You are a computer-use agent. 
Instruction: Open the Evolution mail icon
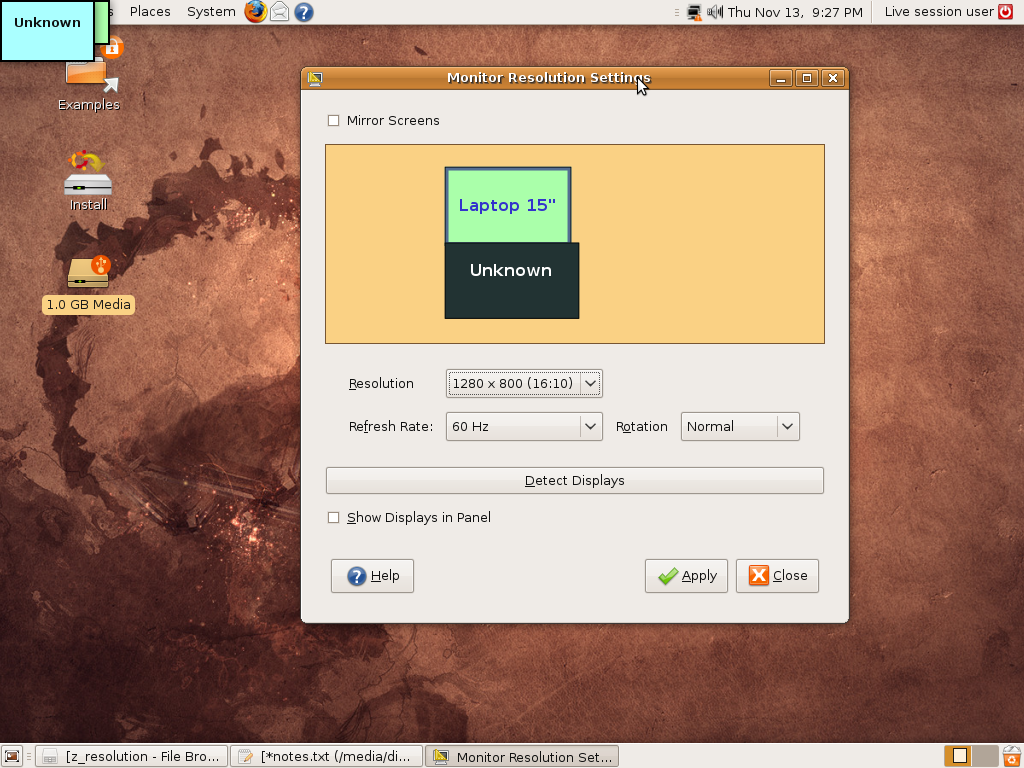click(x=280, y=12)
